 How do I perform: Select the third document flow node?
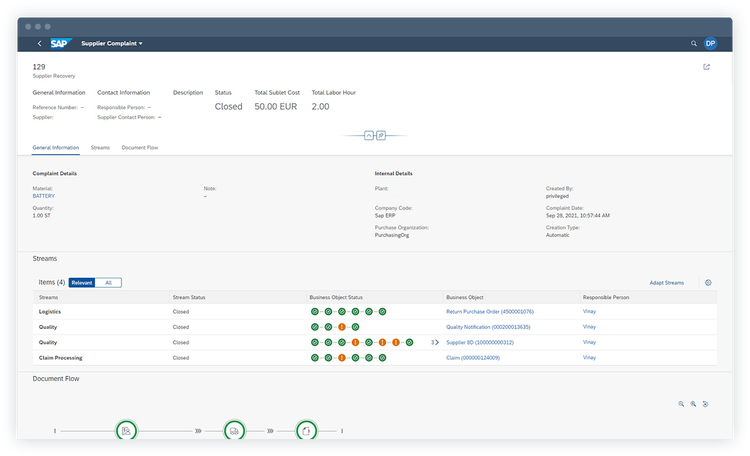pyautogui.click(x=306, y=431)
